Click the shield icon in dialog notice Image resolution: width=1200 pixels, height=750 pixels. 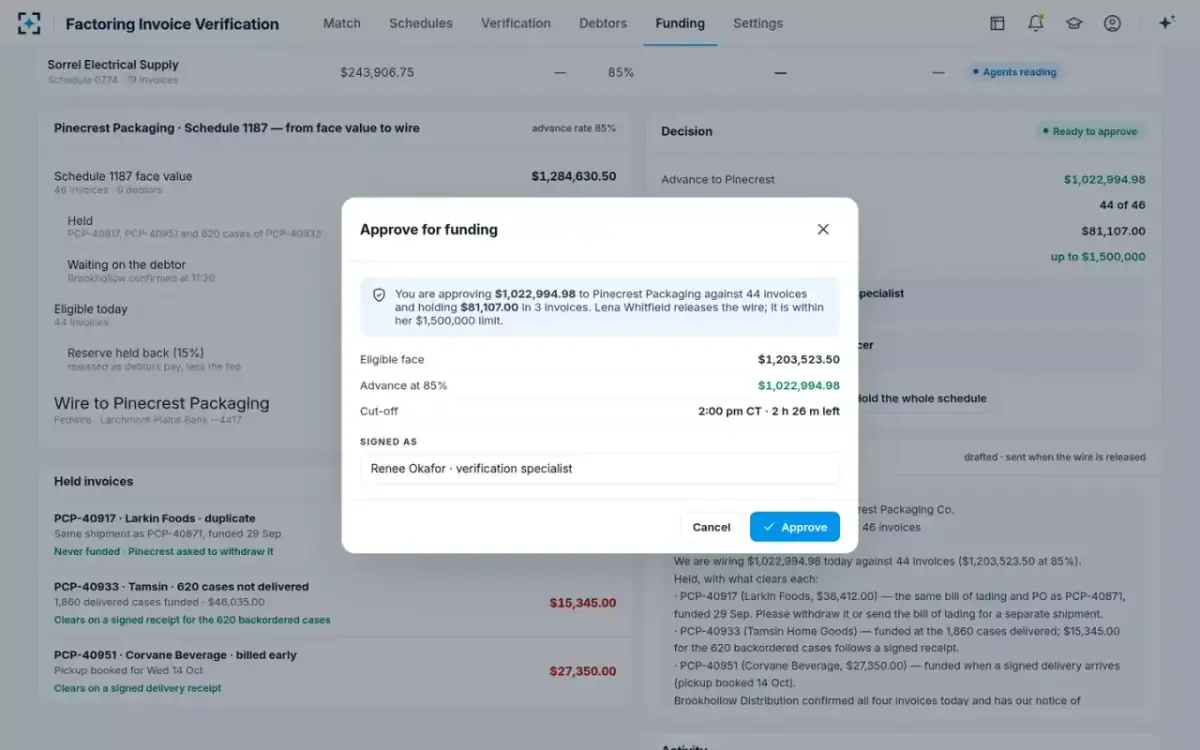(379, 295)
